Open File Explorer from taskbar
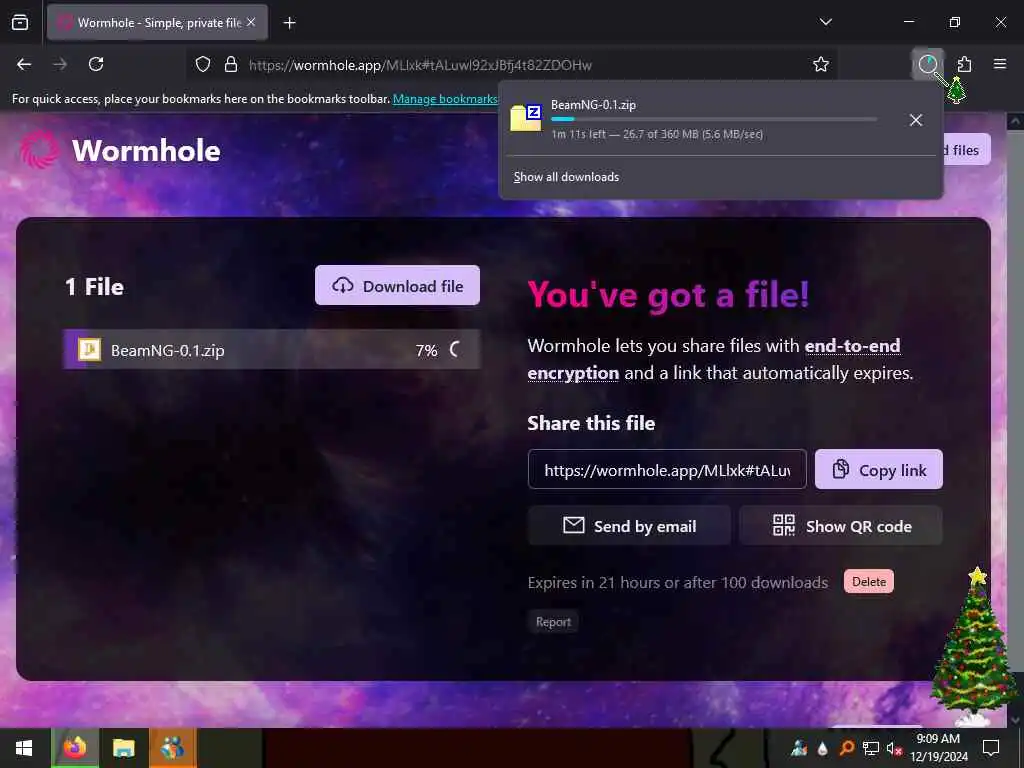The height and width of the screenshot is (768, 1024). (x=123, y=748)
